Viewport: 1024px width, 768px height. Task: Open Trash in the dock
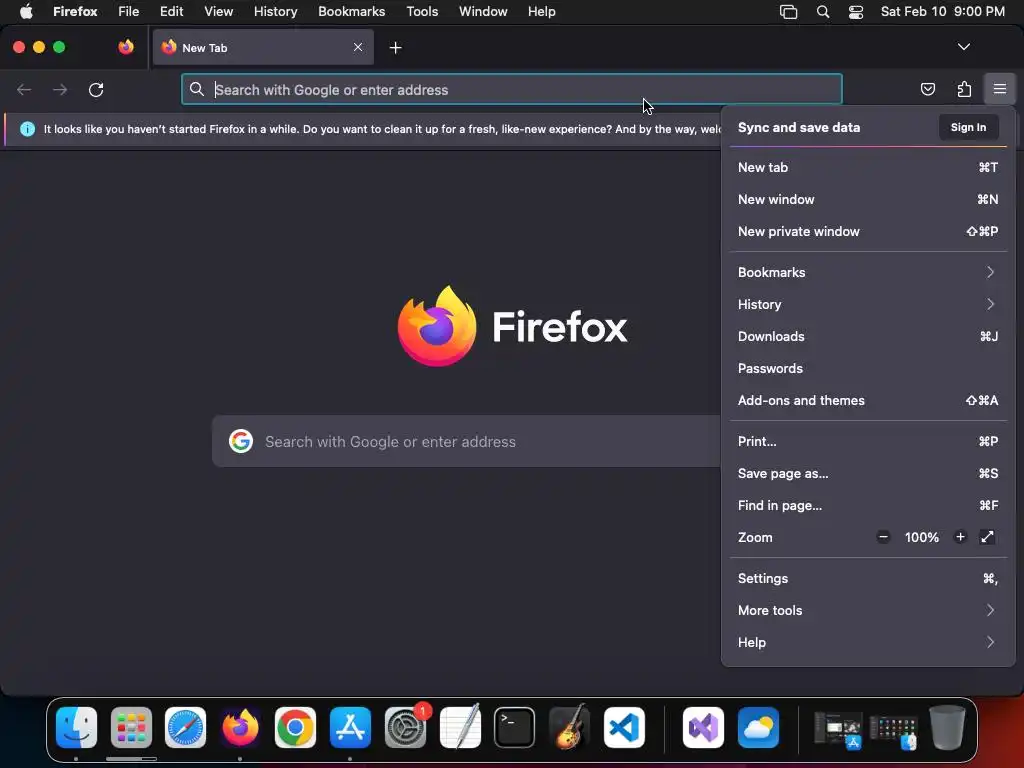pos(947,727)
